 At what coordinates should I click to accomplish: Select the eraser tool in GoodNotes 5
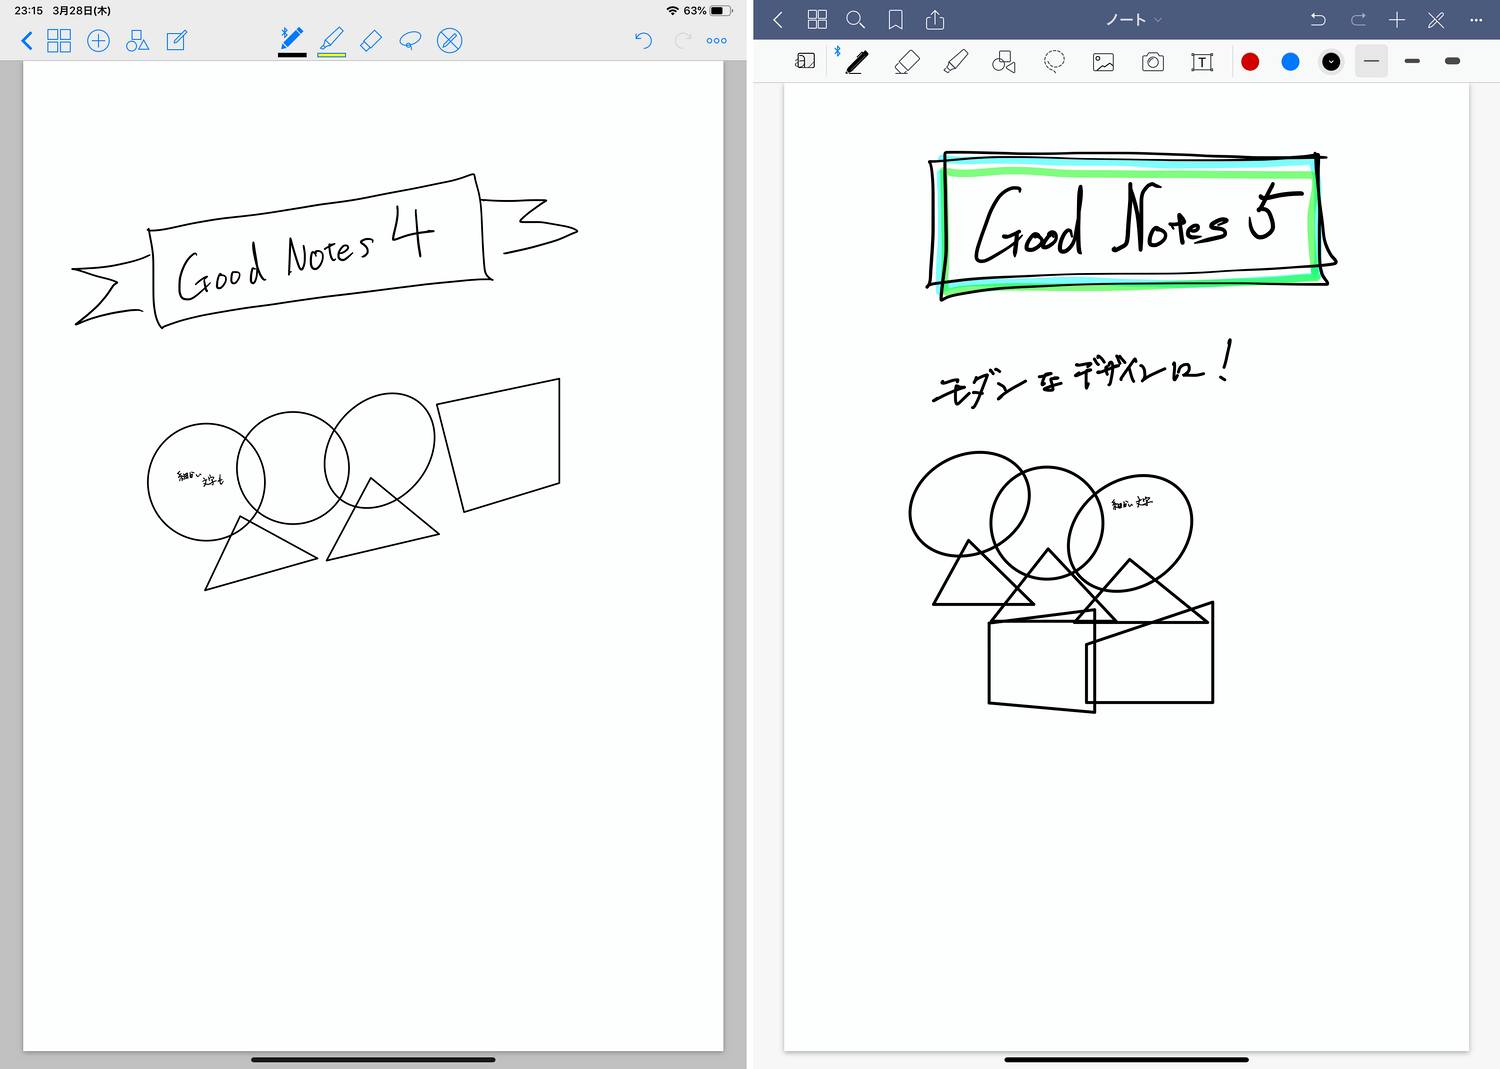coord(906,62)
